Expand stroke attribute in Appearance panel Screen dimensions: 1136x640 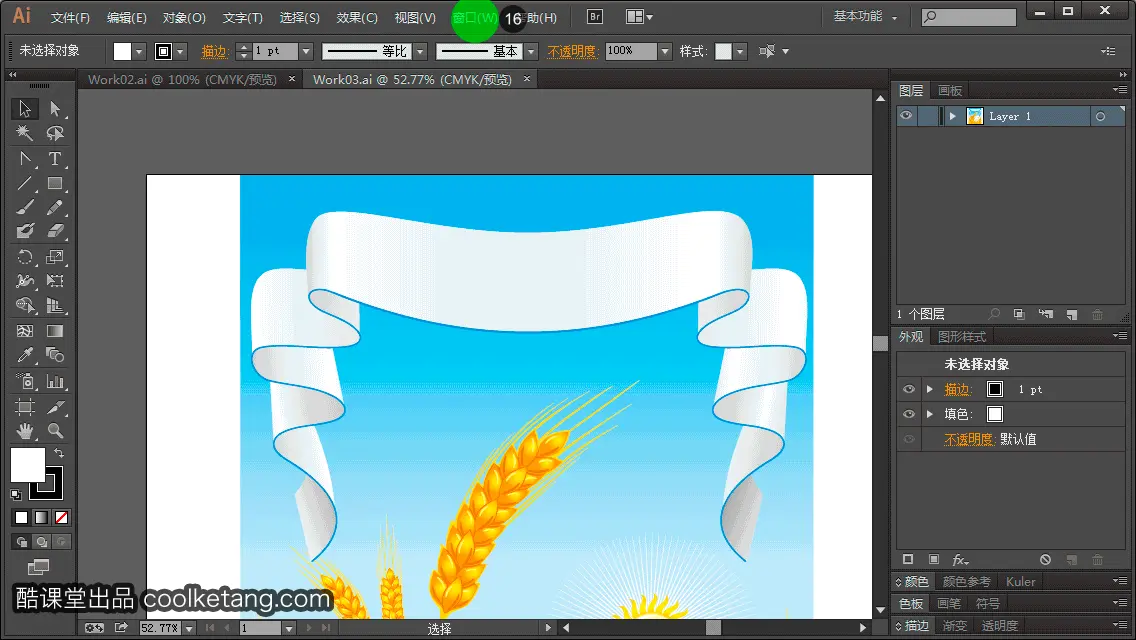930,389
